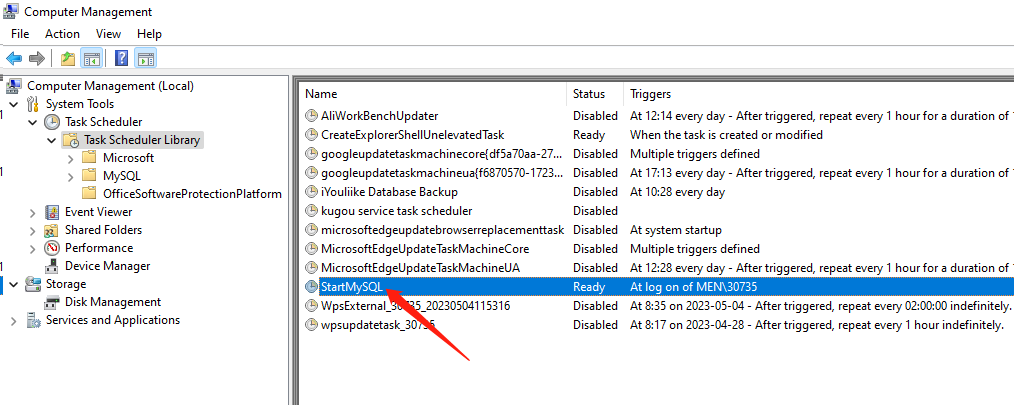
Task: Toggle the Show/Hide Console Tree icon
Action: [x=91, y=58]
